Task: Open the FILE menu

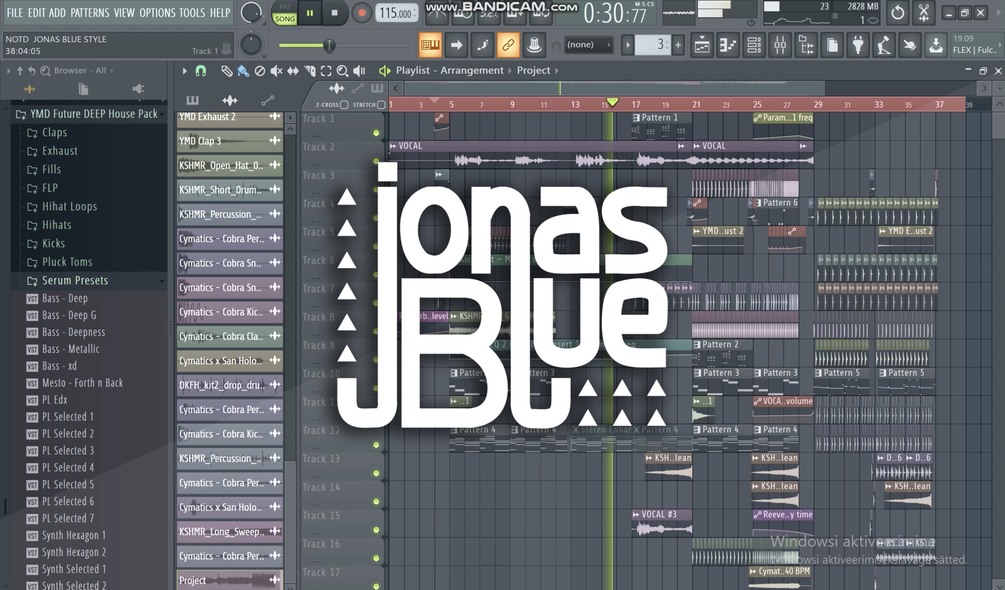Action: click(15, 12)
